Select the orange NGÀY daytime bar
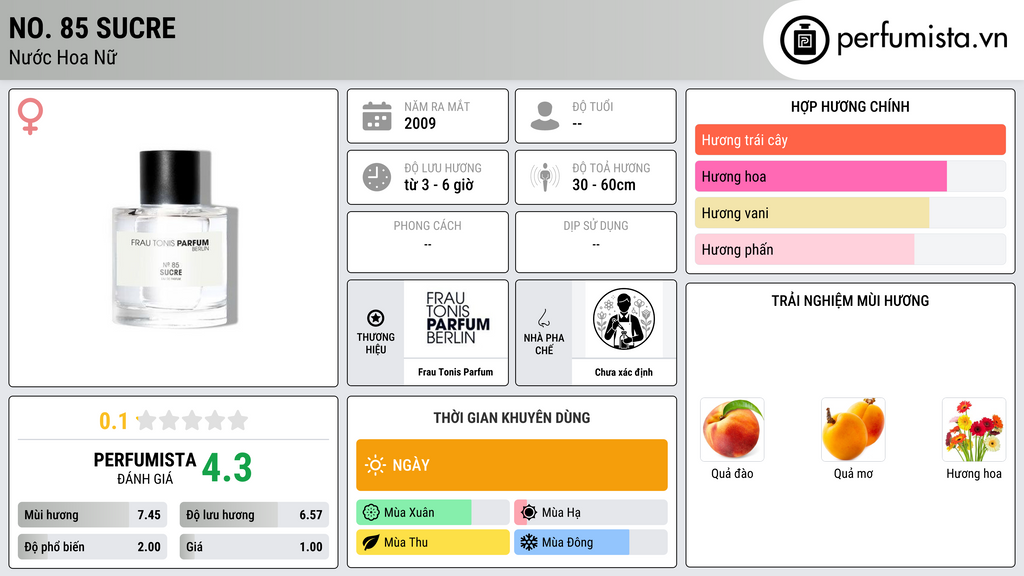 pos(512,465)
